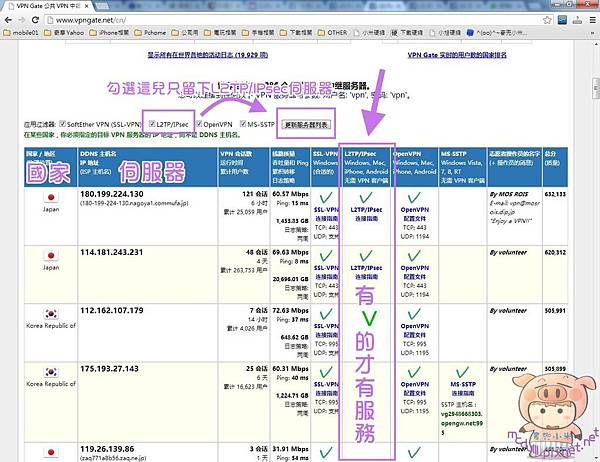This screenshot has width=600, height=462.
Task: Reload the page with the refresh icon
Action: tap(35, 20)
